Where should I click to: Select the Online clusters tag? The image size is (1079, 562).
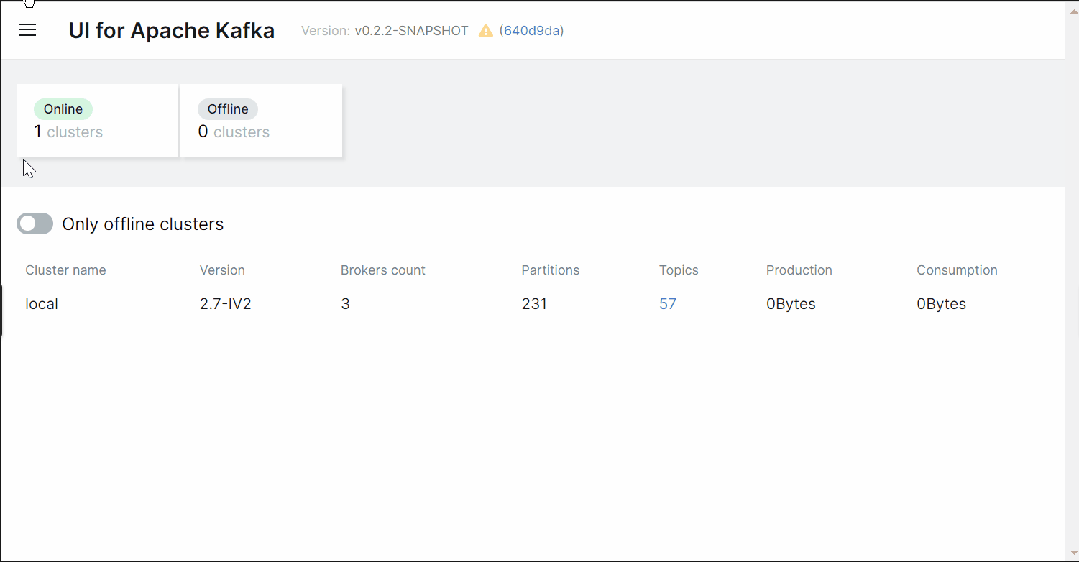click(63, 109)
